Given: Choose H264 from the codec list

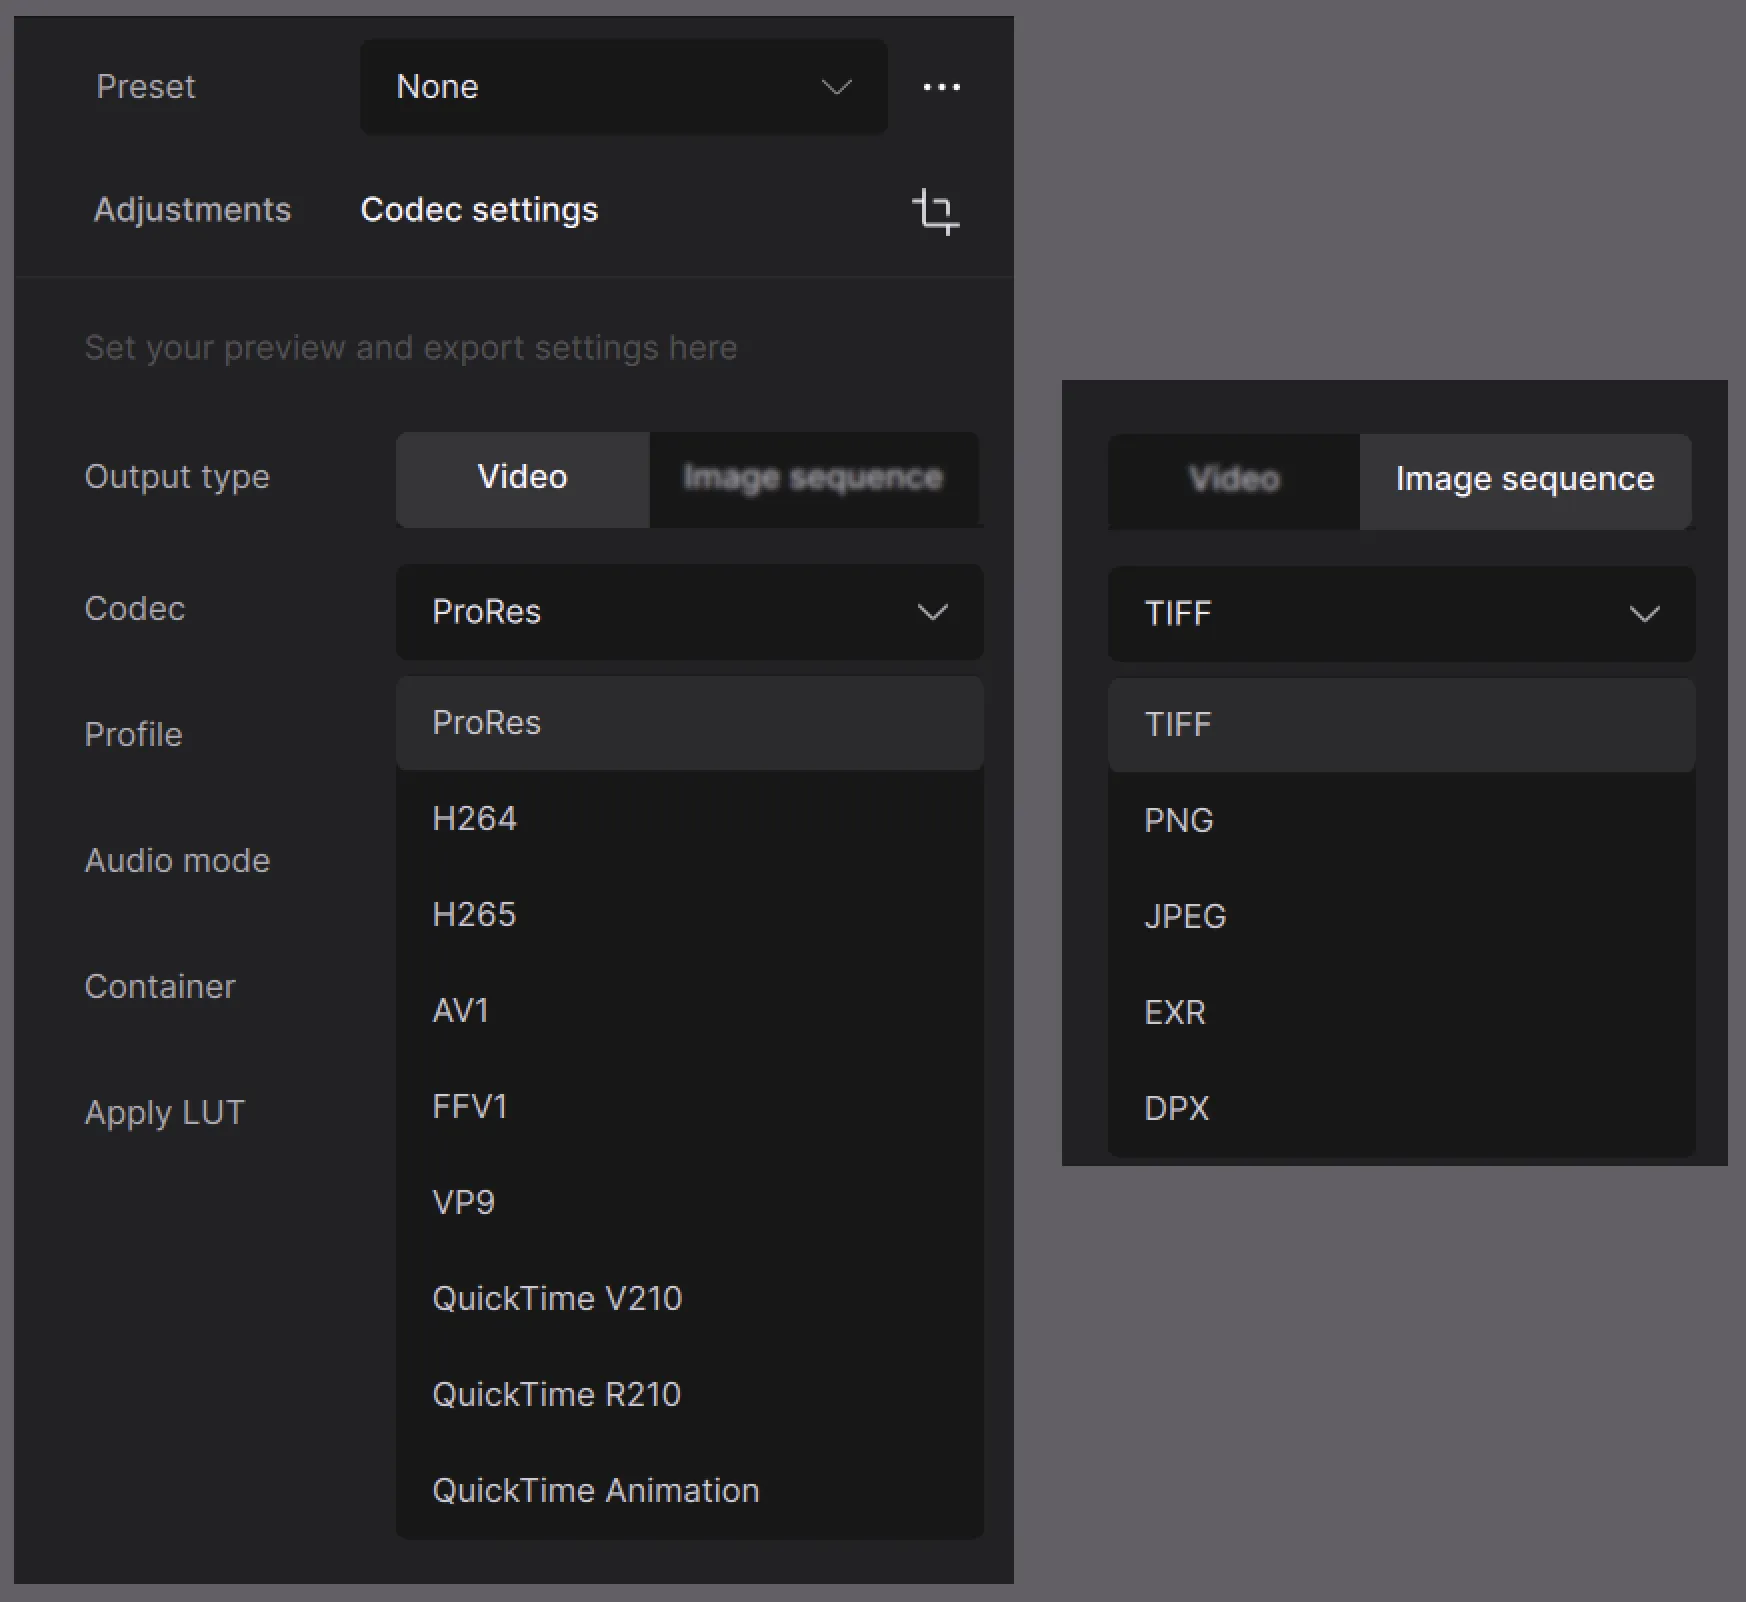Looking at the screenshot, I should pyautogui.click(x=474, y=819).
